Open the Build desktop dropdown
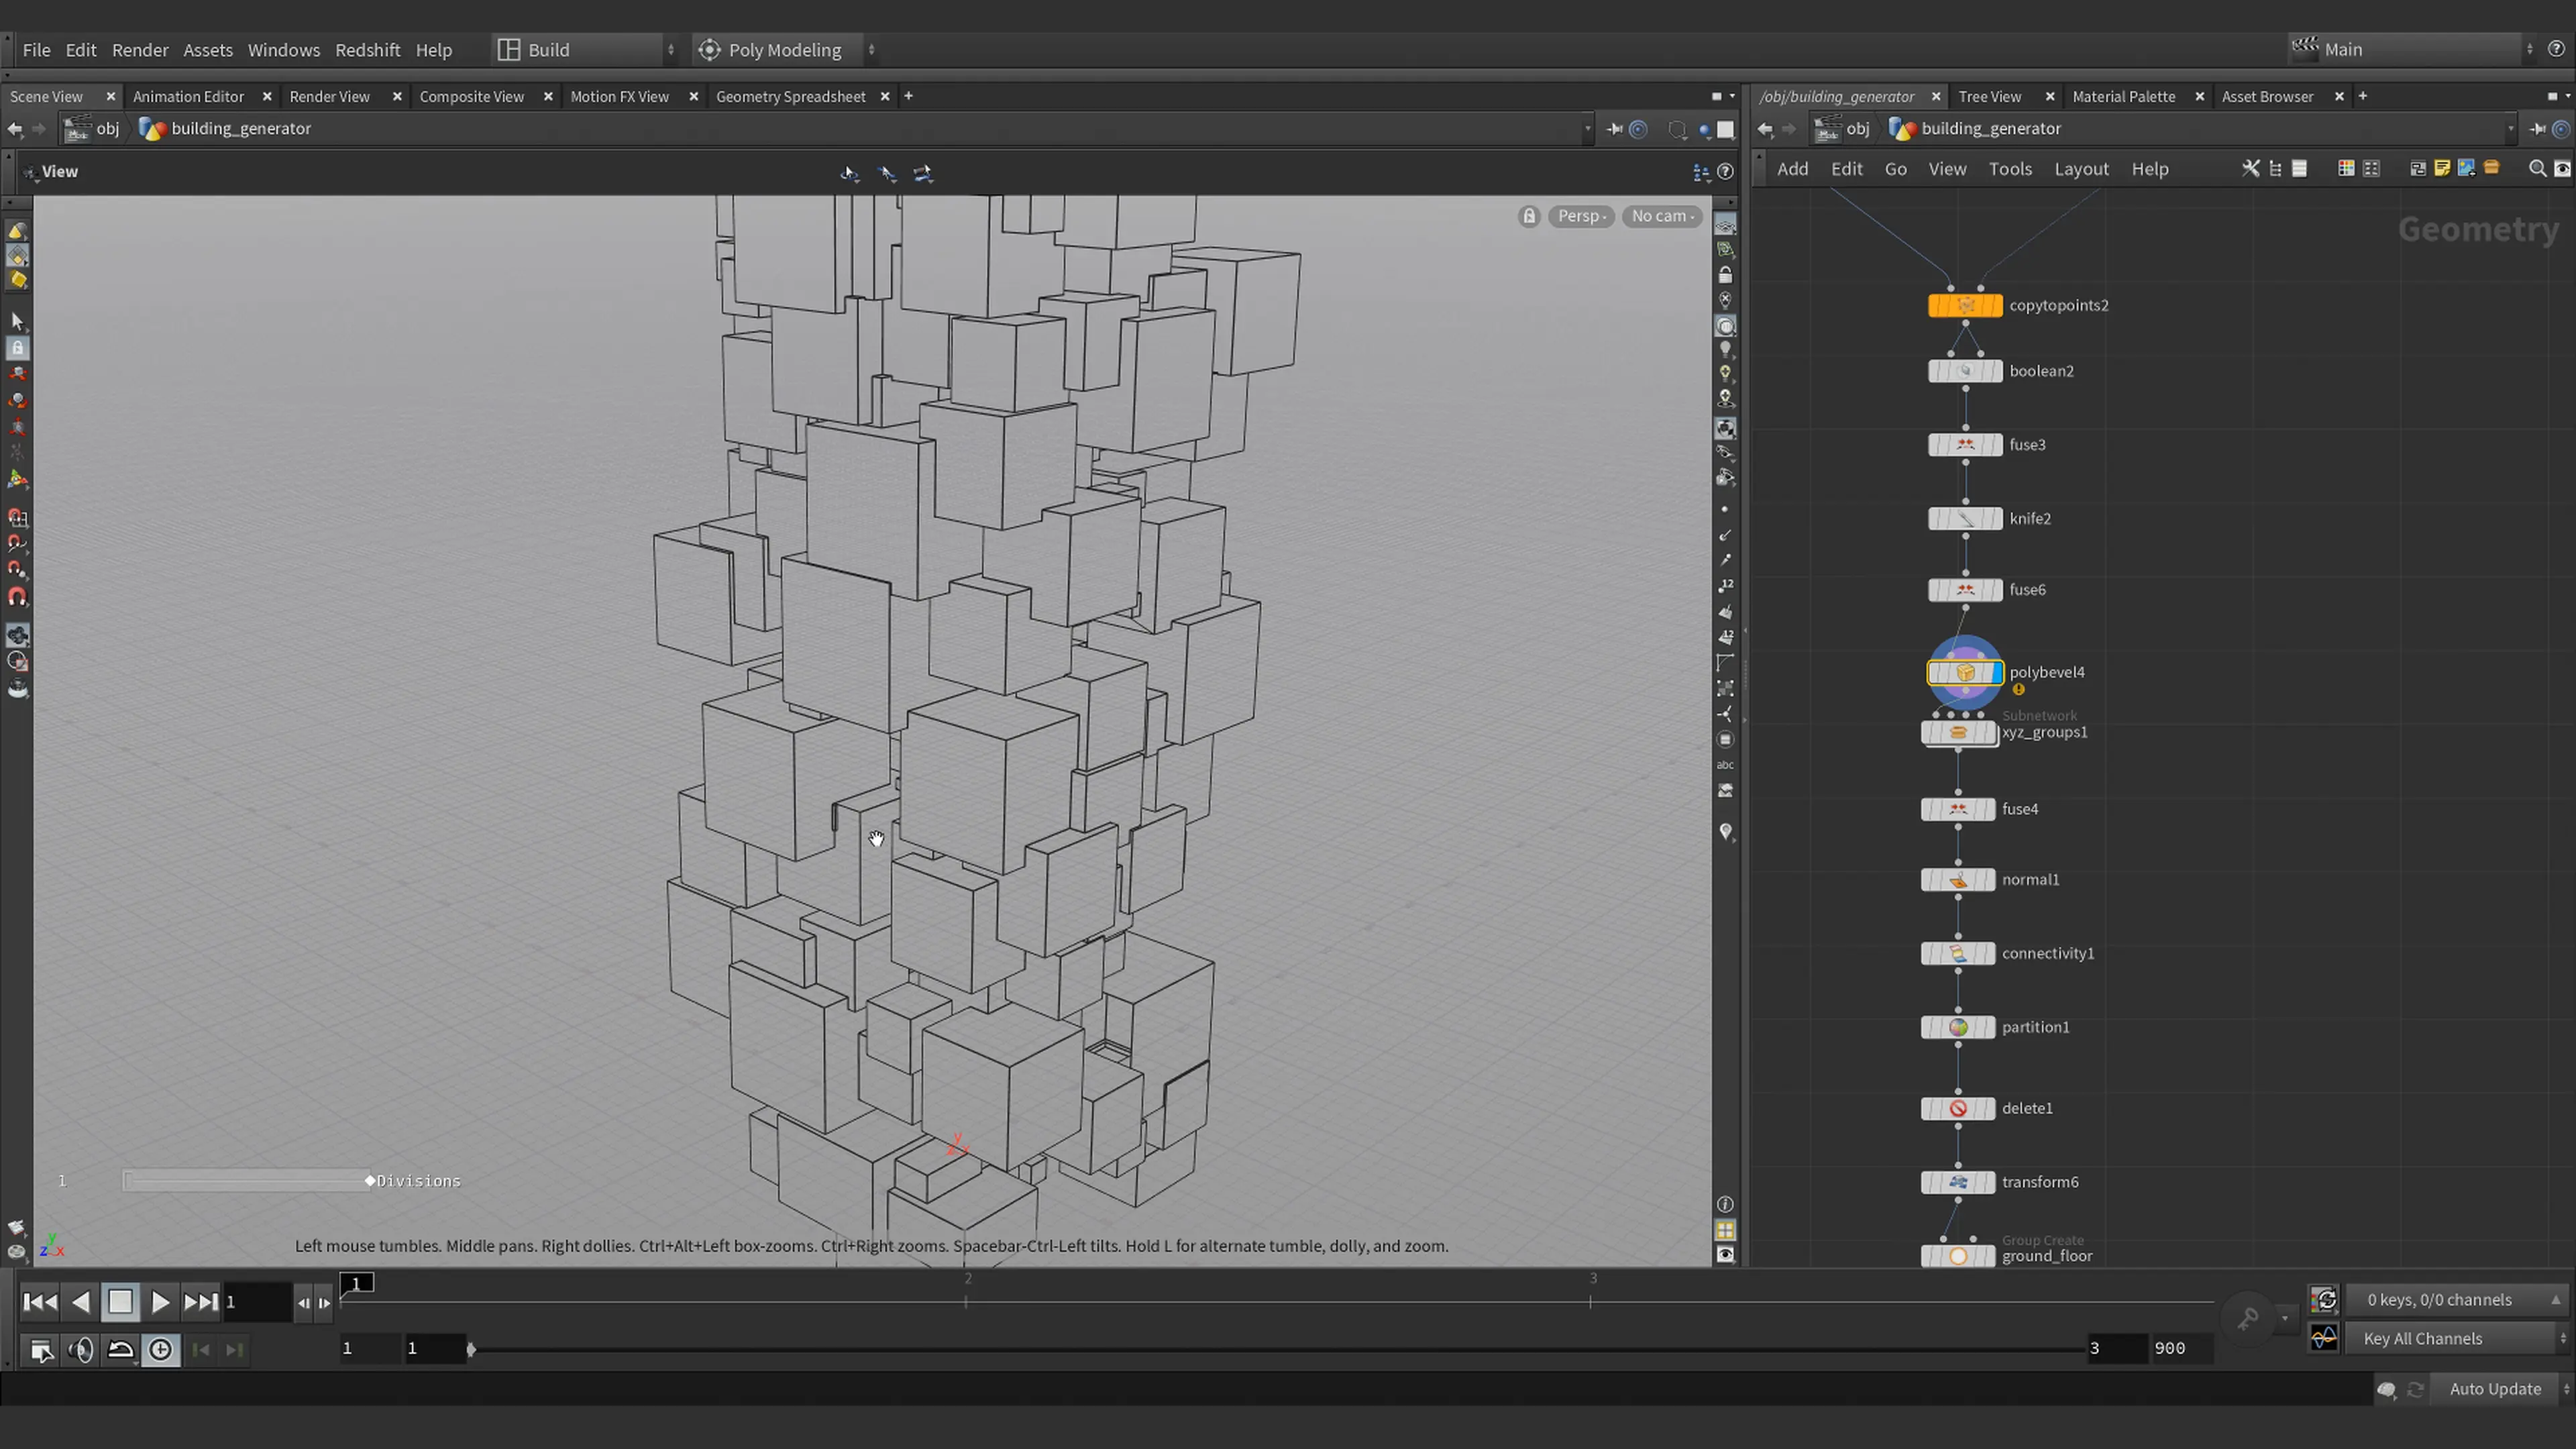Screen dimensions: 2576x1449 (x=586, y=50)
